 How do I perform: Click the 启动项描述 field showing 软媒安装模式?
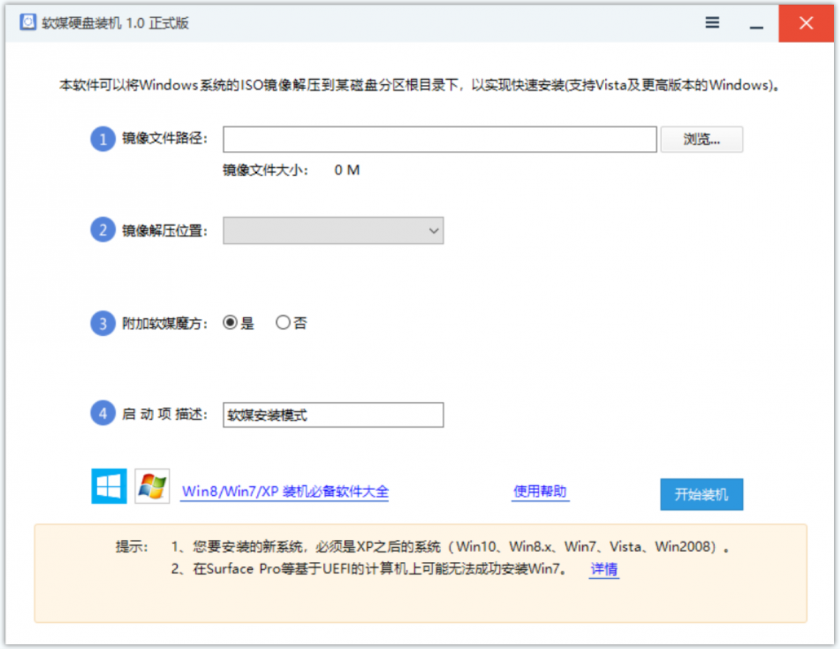332,414
